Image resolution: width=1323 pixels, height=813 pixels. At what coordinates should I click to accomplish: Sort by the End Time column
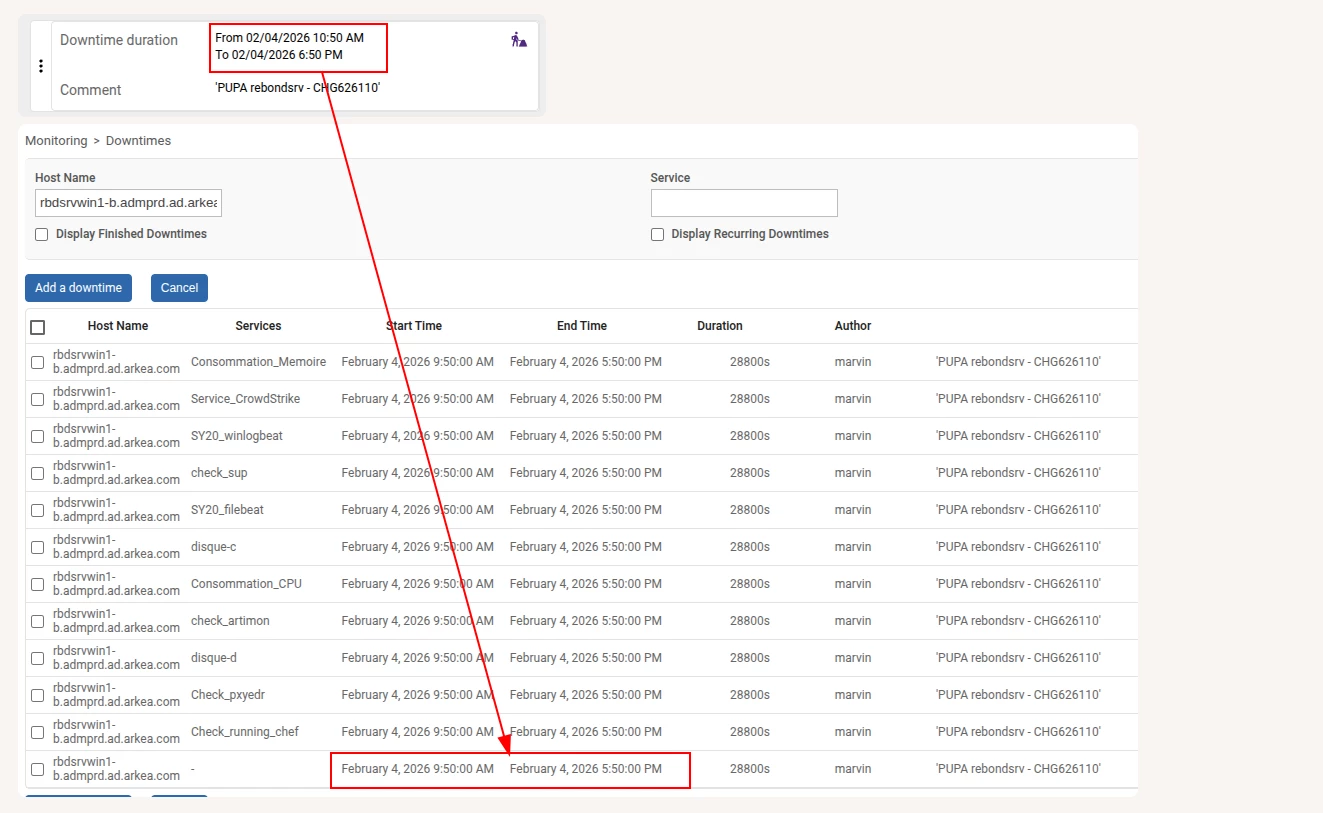click(581, 326)
